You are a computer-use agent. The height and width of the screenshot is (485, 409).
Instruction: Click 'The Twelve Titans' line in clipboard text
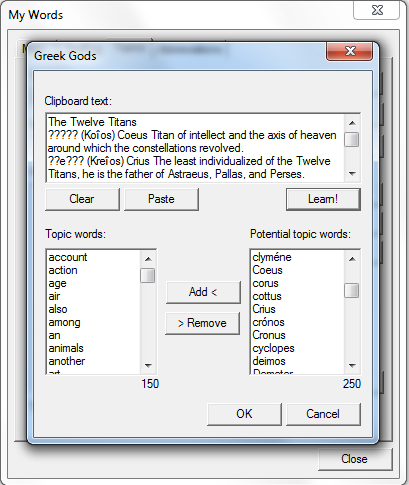coord(92,122)
